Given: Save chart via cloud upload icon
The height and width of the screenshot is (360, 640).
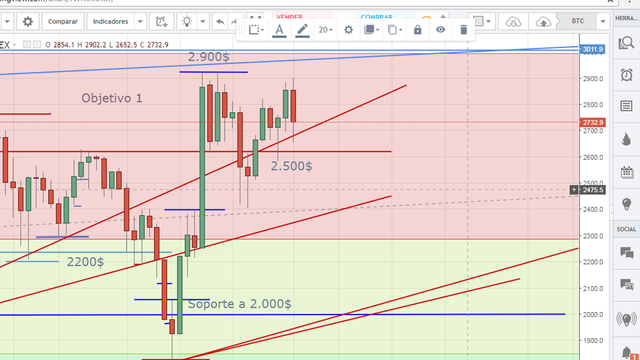Looking at the screenshot, I should pyautogui.click(x=543, y=22).
